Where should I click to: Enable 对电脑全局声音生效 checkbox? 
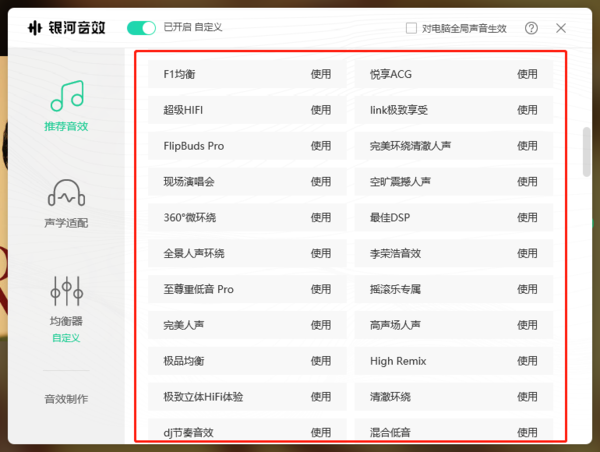[412, 28]
